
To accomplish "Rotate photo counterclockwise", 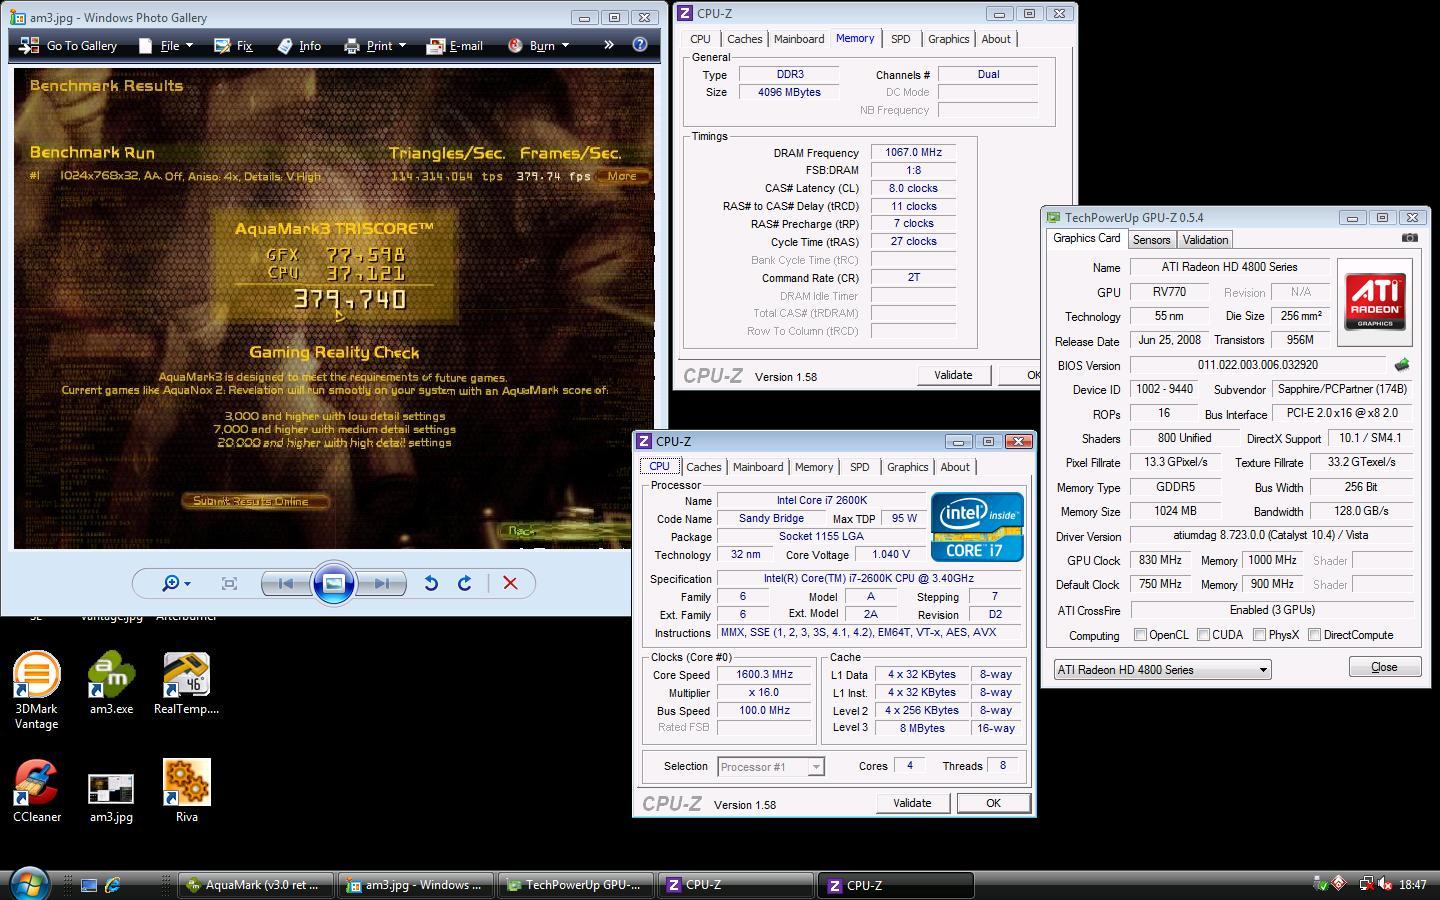I will click(431, 583).
